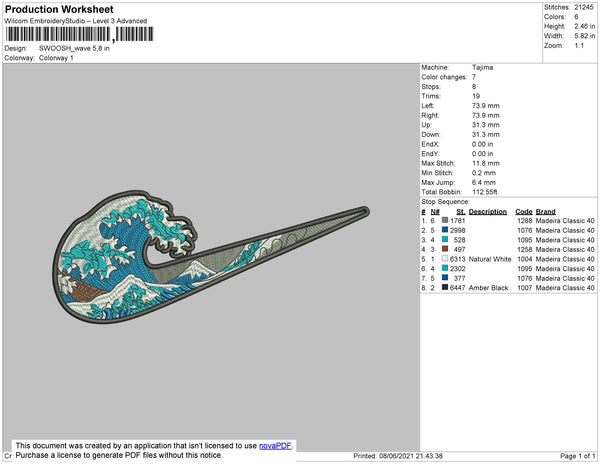Image resolution: width=600 pixels, height=464 pixels.
Task: Click the swoosh wave embroidery design preview
Action: point(211,257)
